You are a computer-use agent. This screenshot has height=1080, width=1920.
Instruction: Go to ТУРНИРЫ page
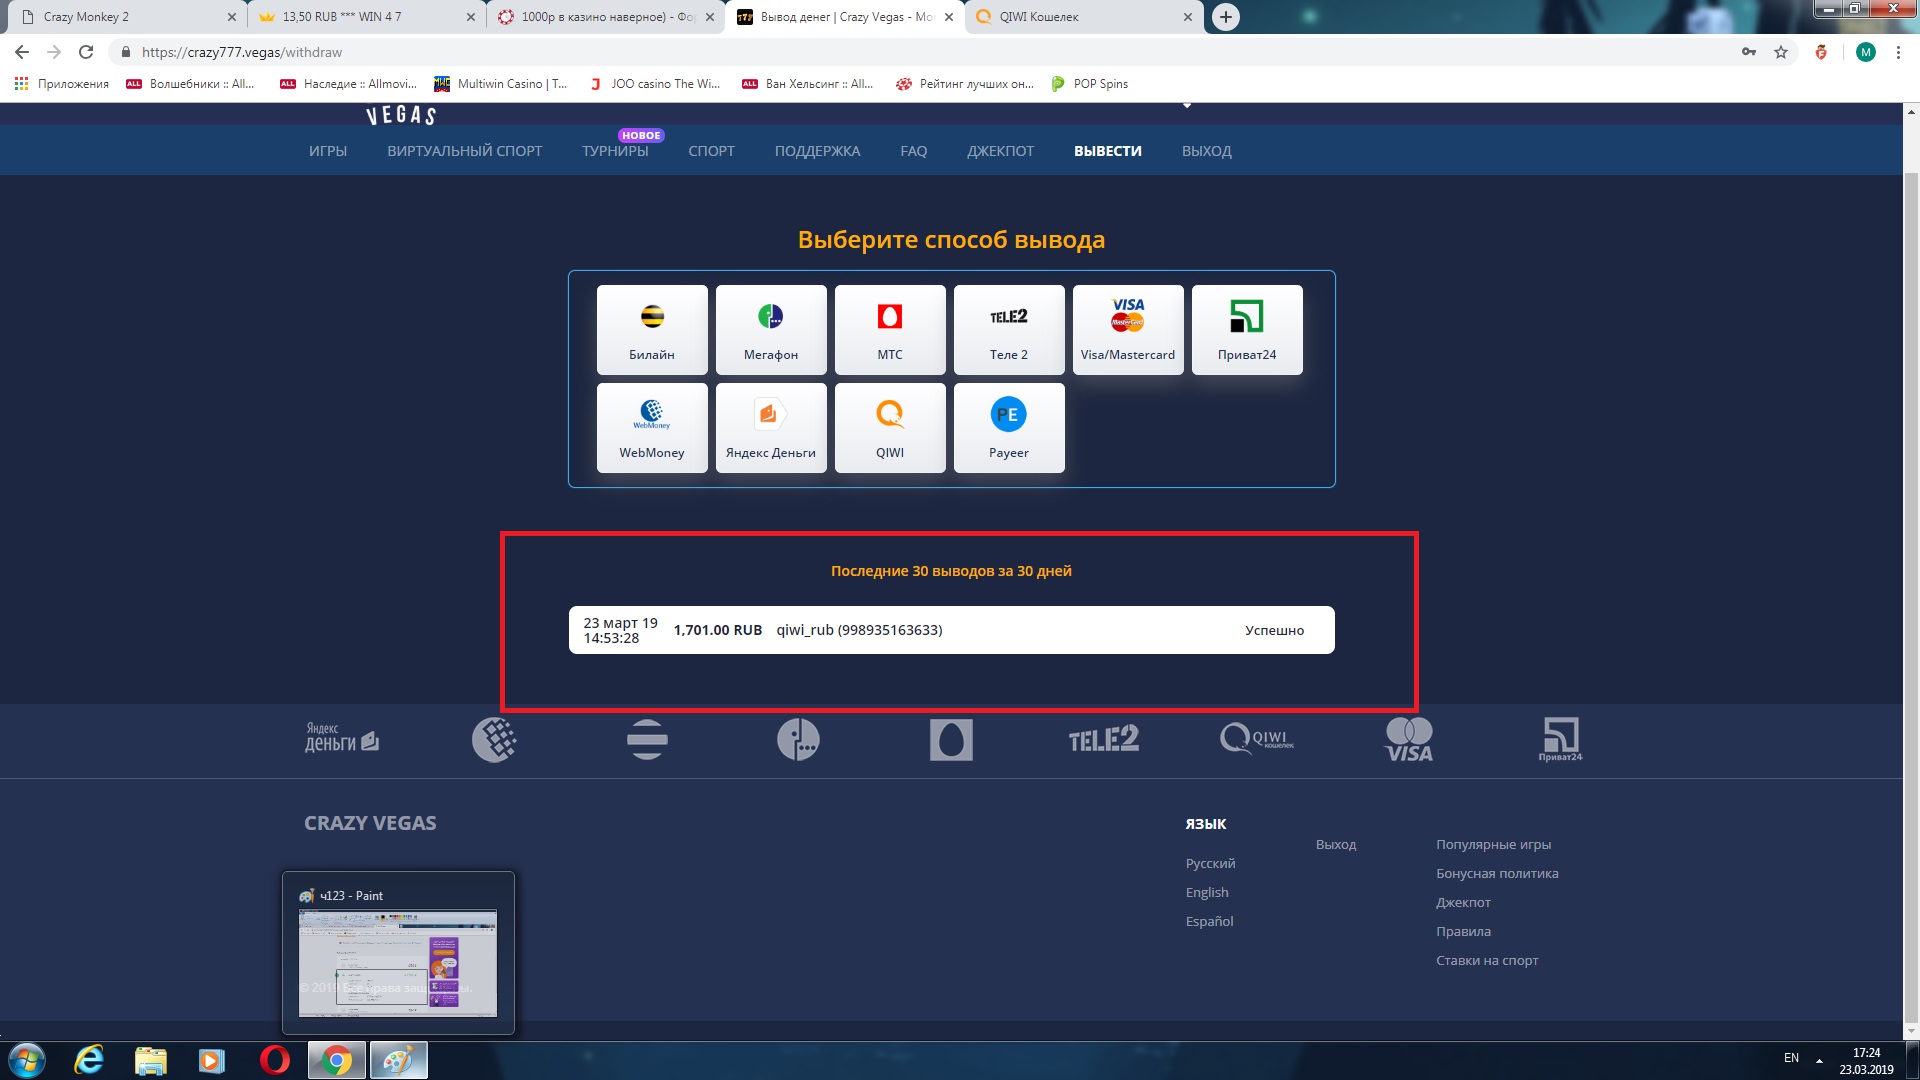pyautogui.click(x=615, y=151)
